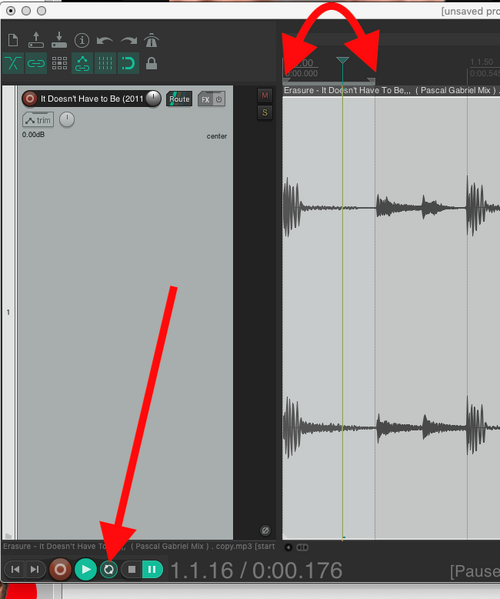The image size is (500, 599).
Task: Open project with the upload icon
Action: pos(36,40)
